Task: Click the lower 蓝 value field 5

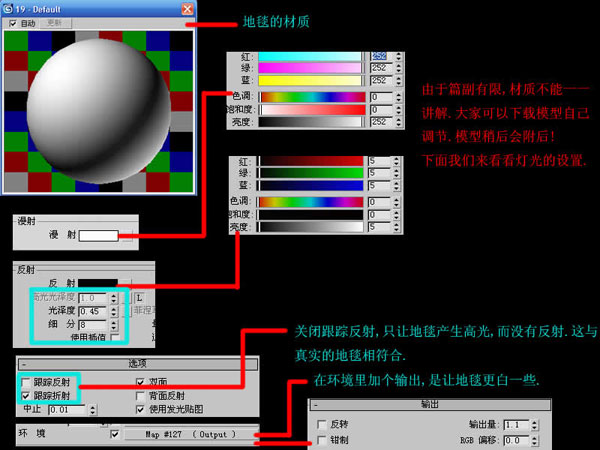Action: [x=380, y=186]
